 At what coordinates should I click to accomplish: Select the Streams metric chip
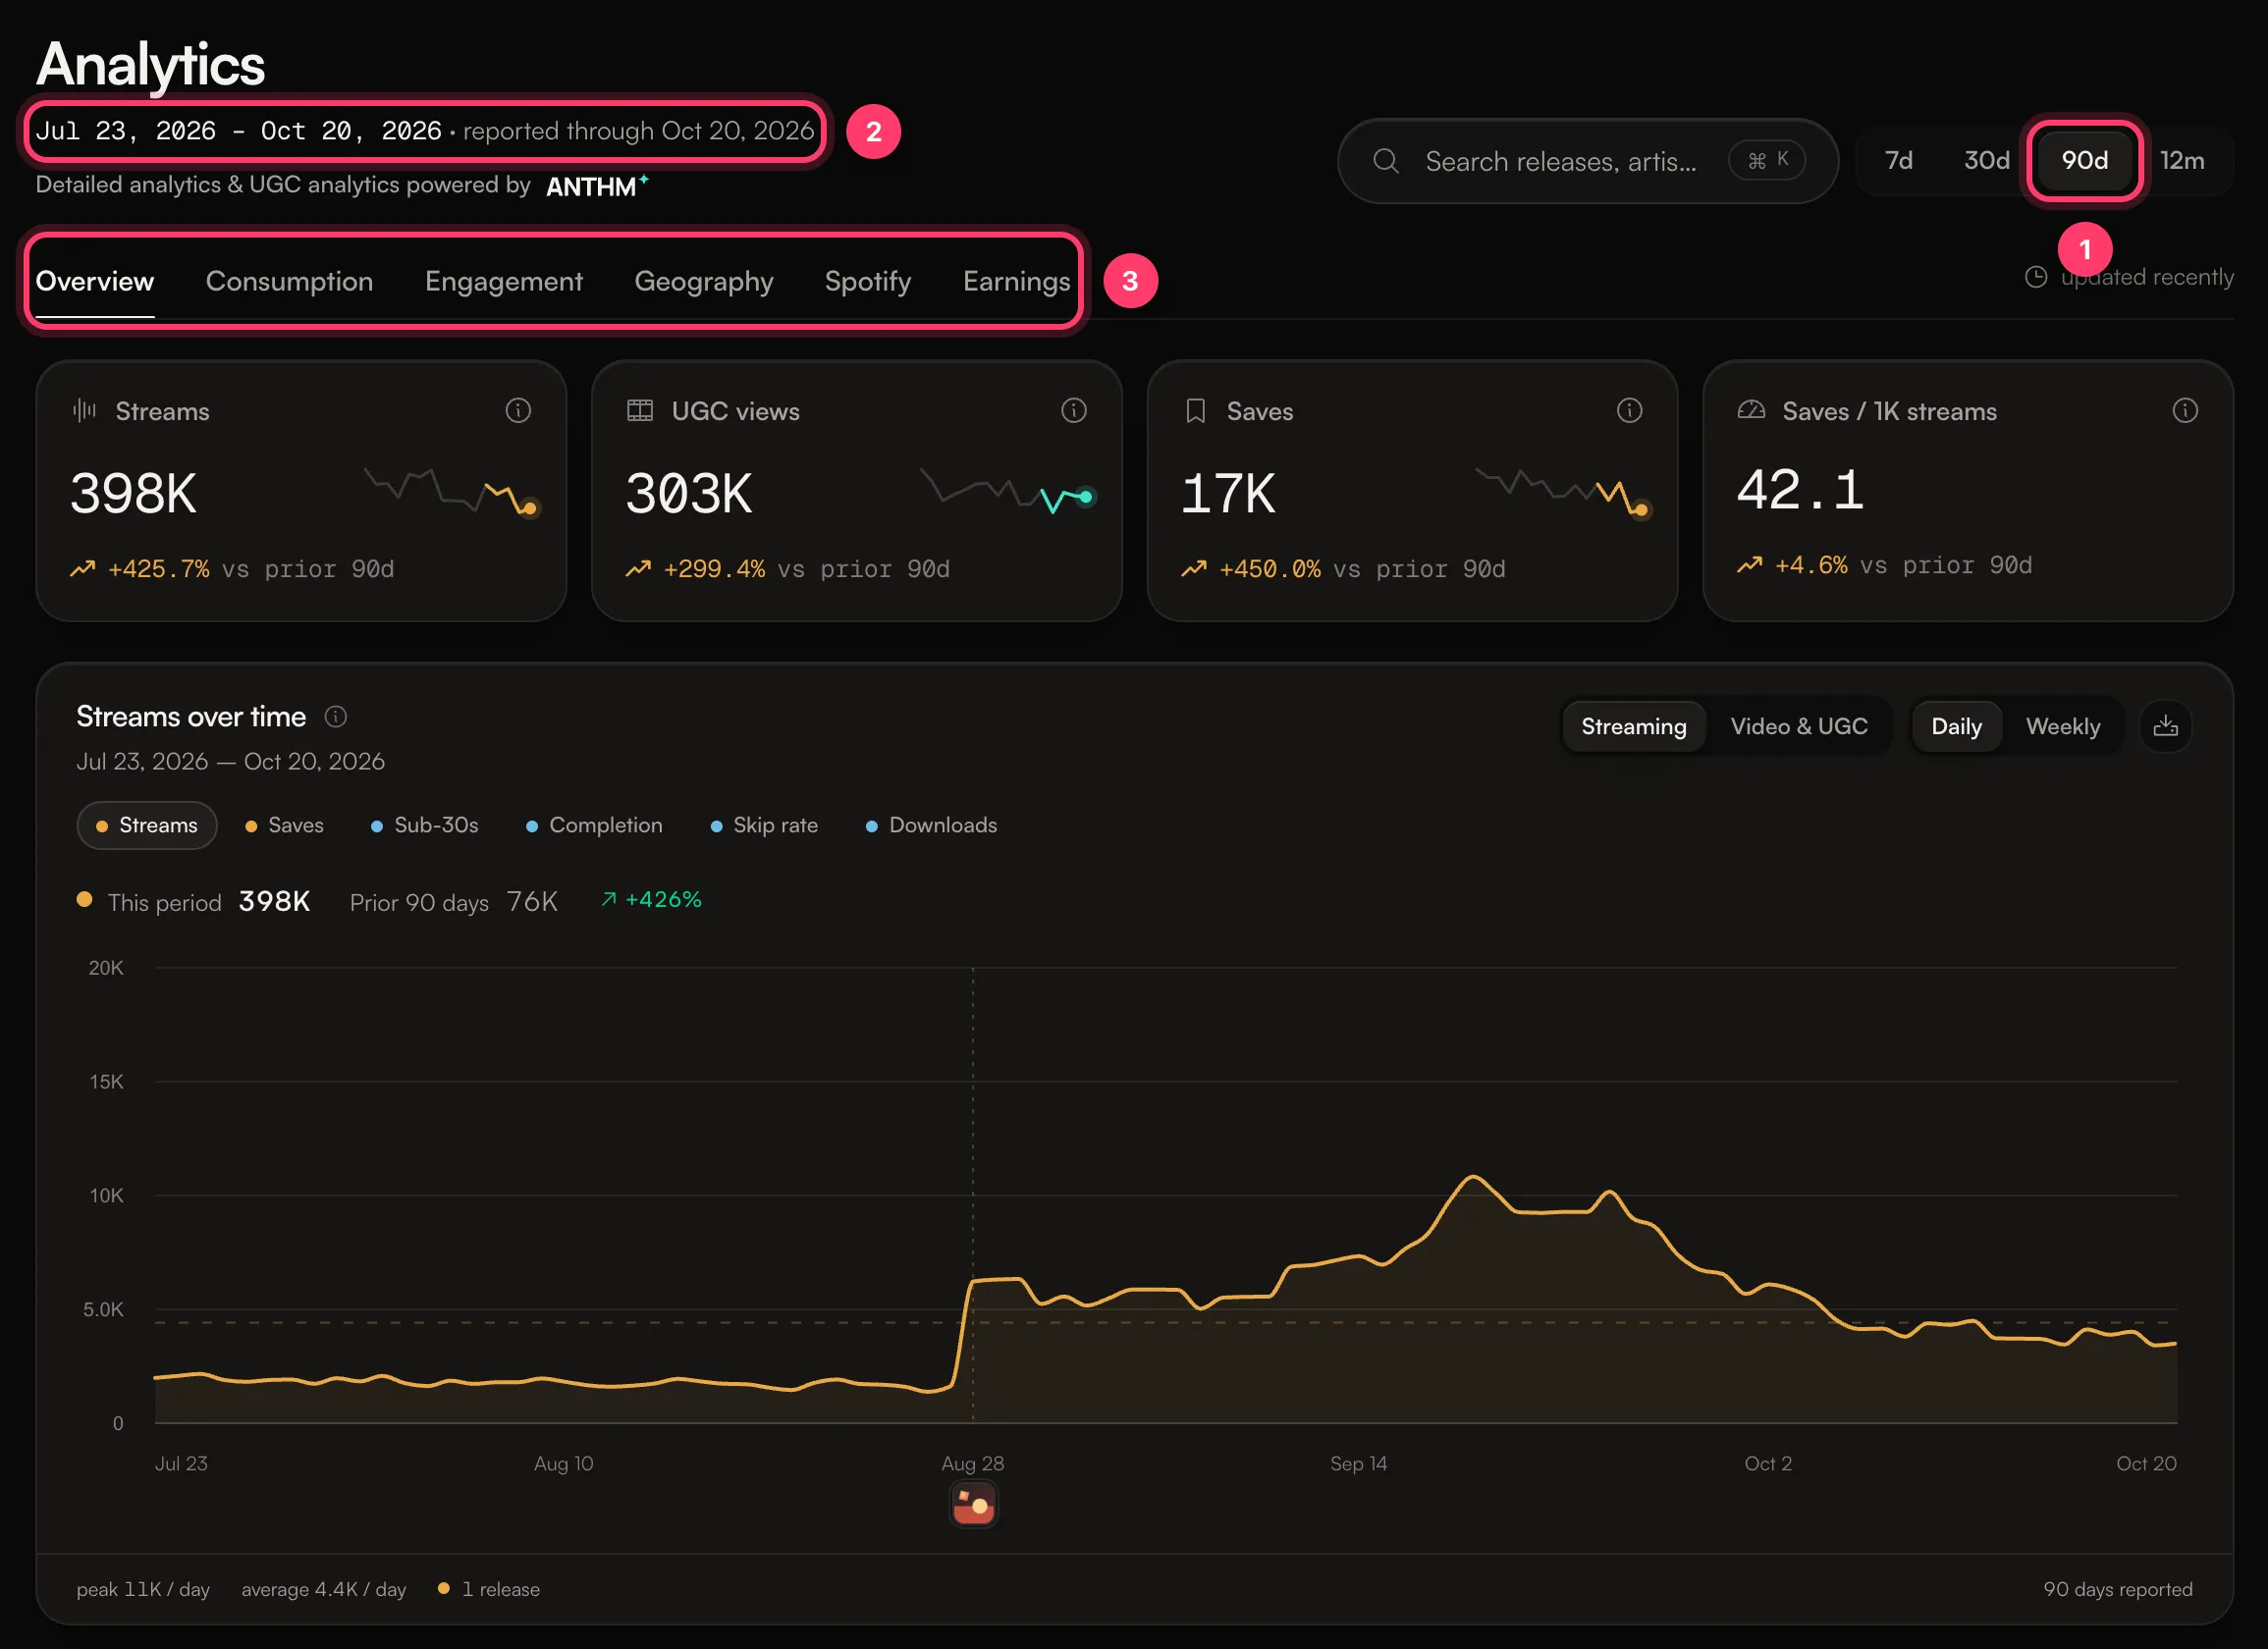(x=147, y=825)
